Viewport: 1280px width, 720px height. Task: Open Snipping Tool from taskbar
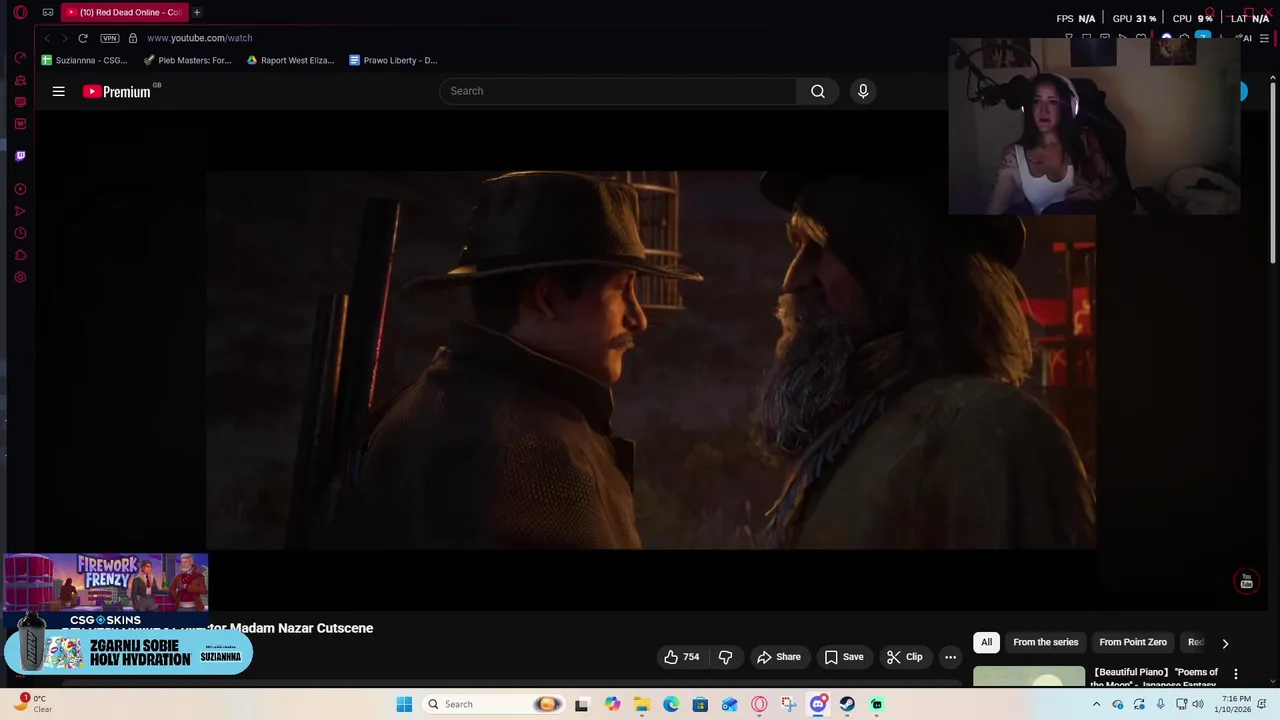click(788, 704)
